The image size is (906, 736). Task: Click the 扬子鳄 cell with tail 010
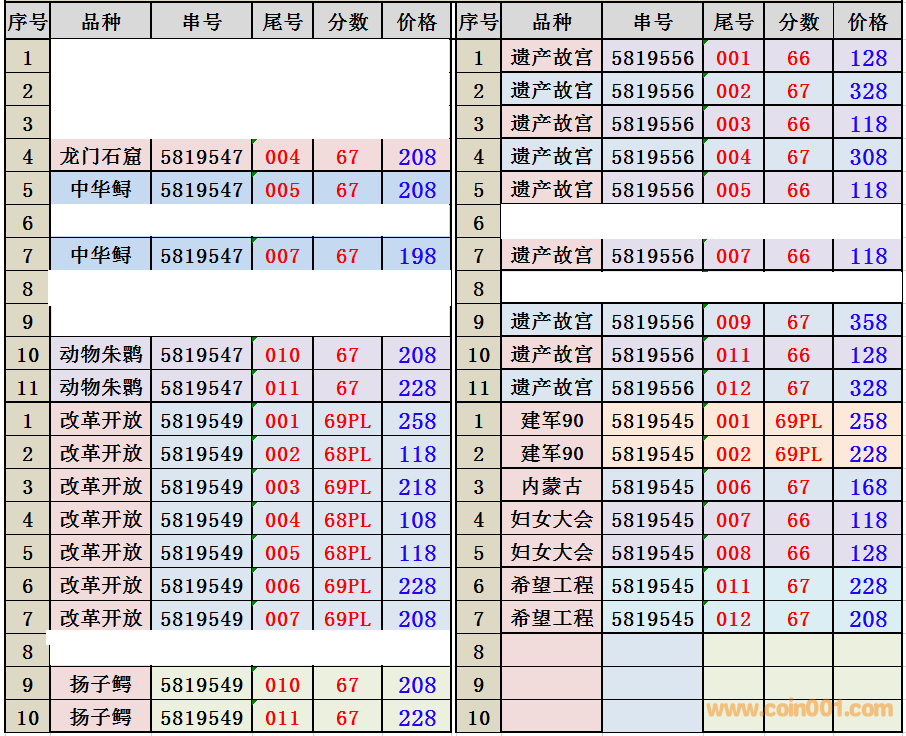click(101, 685)
